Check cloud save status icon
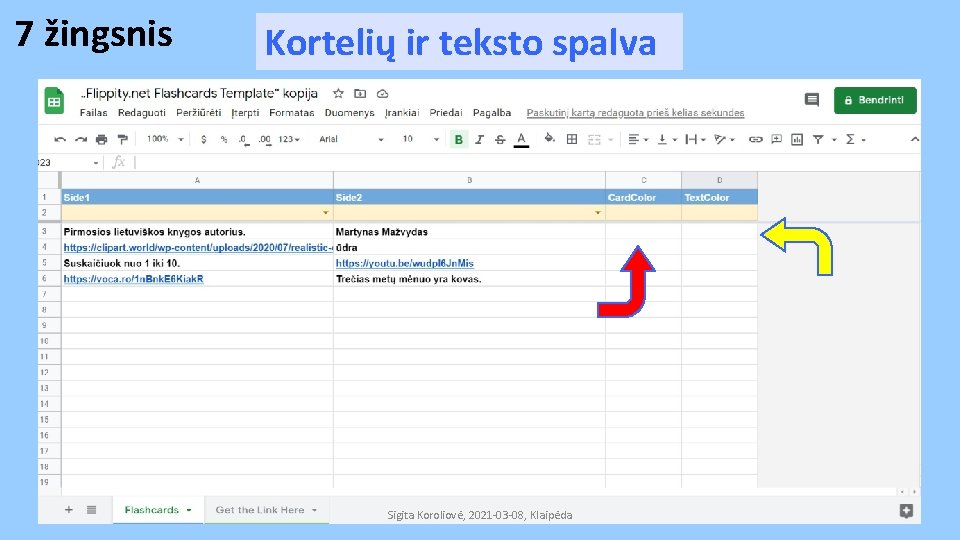960x540 pixels. point(383,94)
